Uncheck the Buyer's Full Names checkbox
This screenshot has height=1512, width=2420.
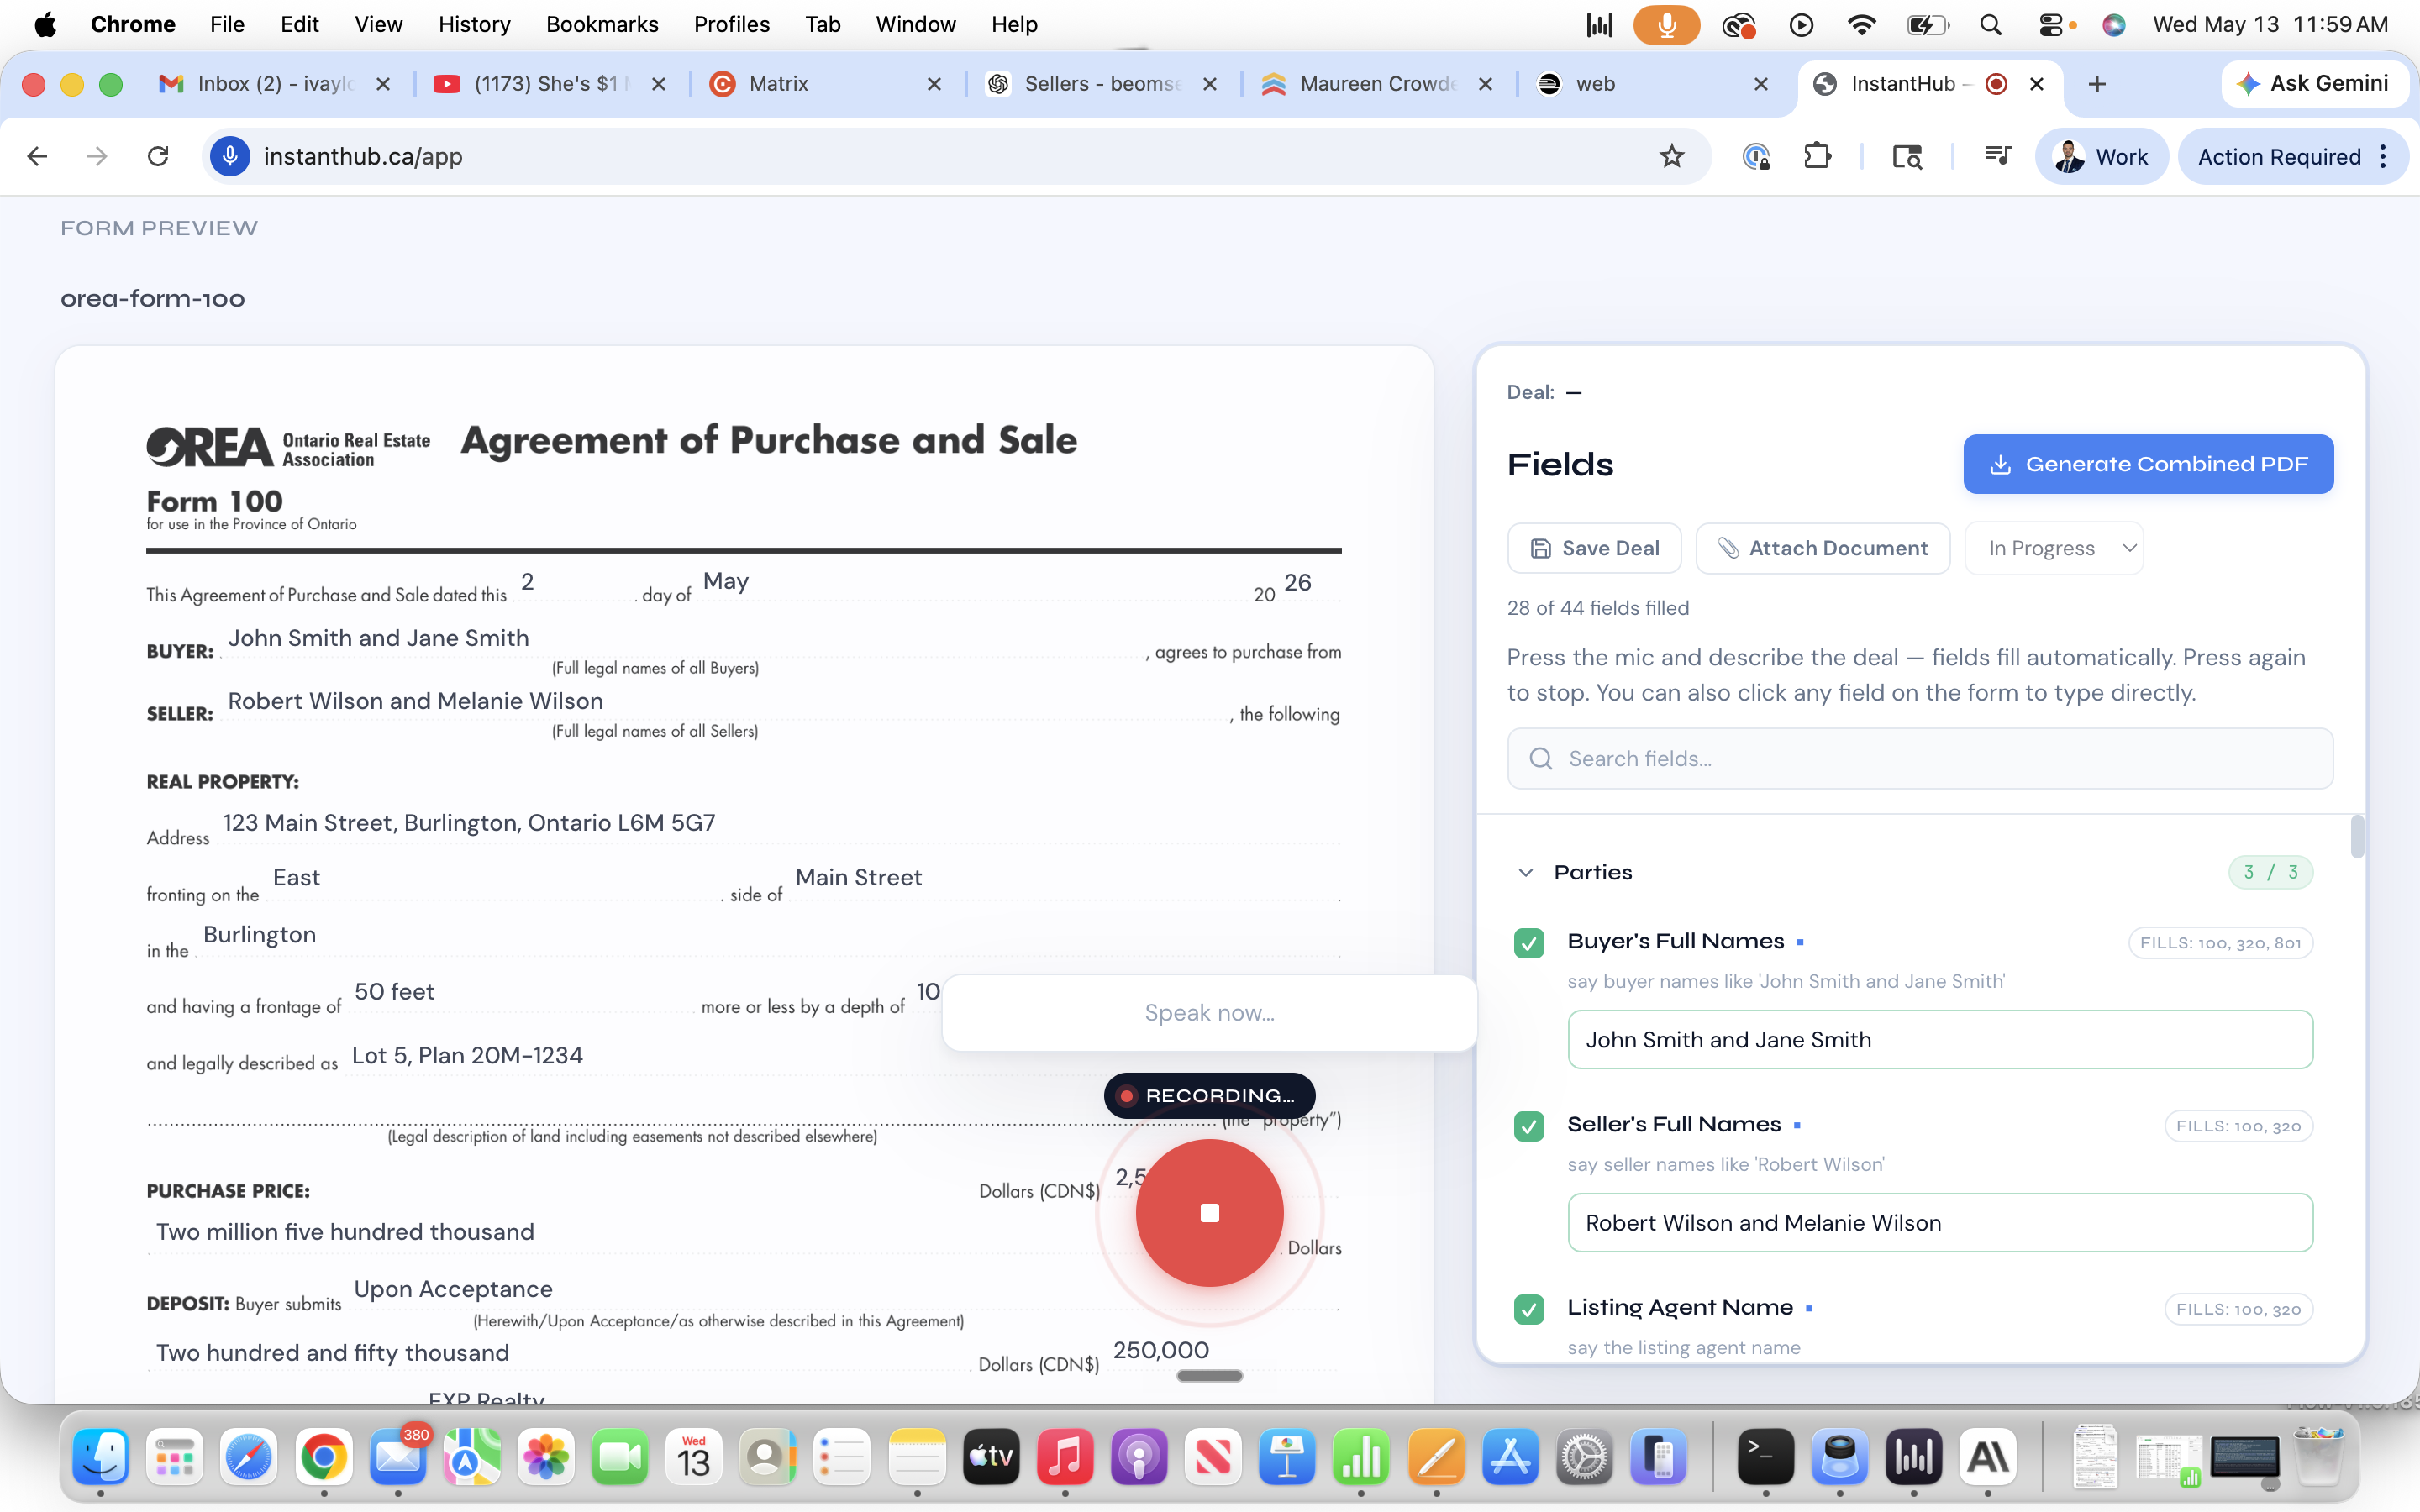tap(1528, 942)
